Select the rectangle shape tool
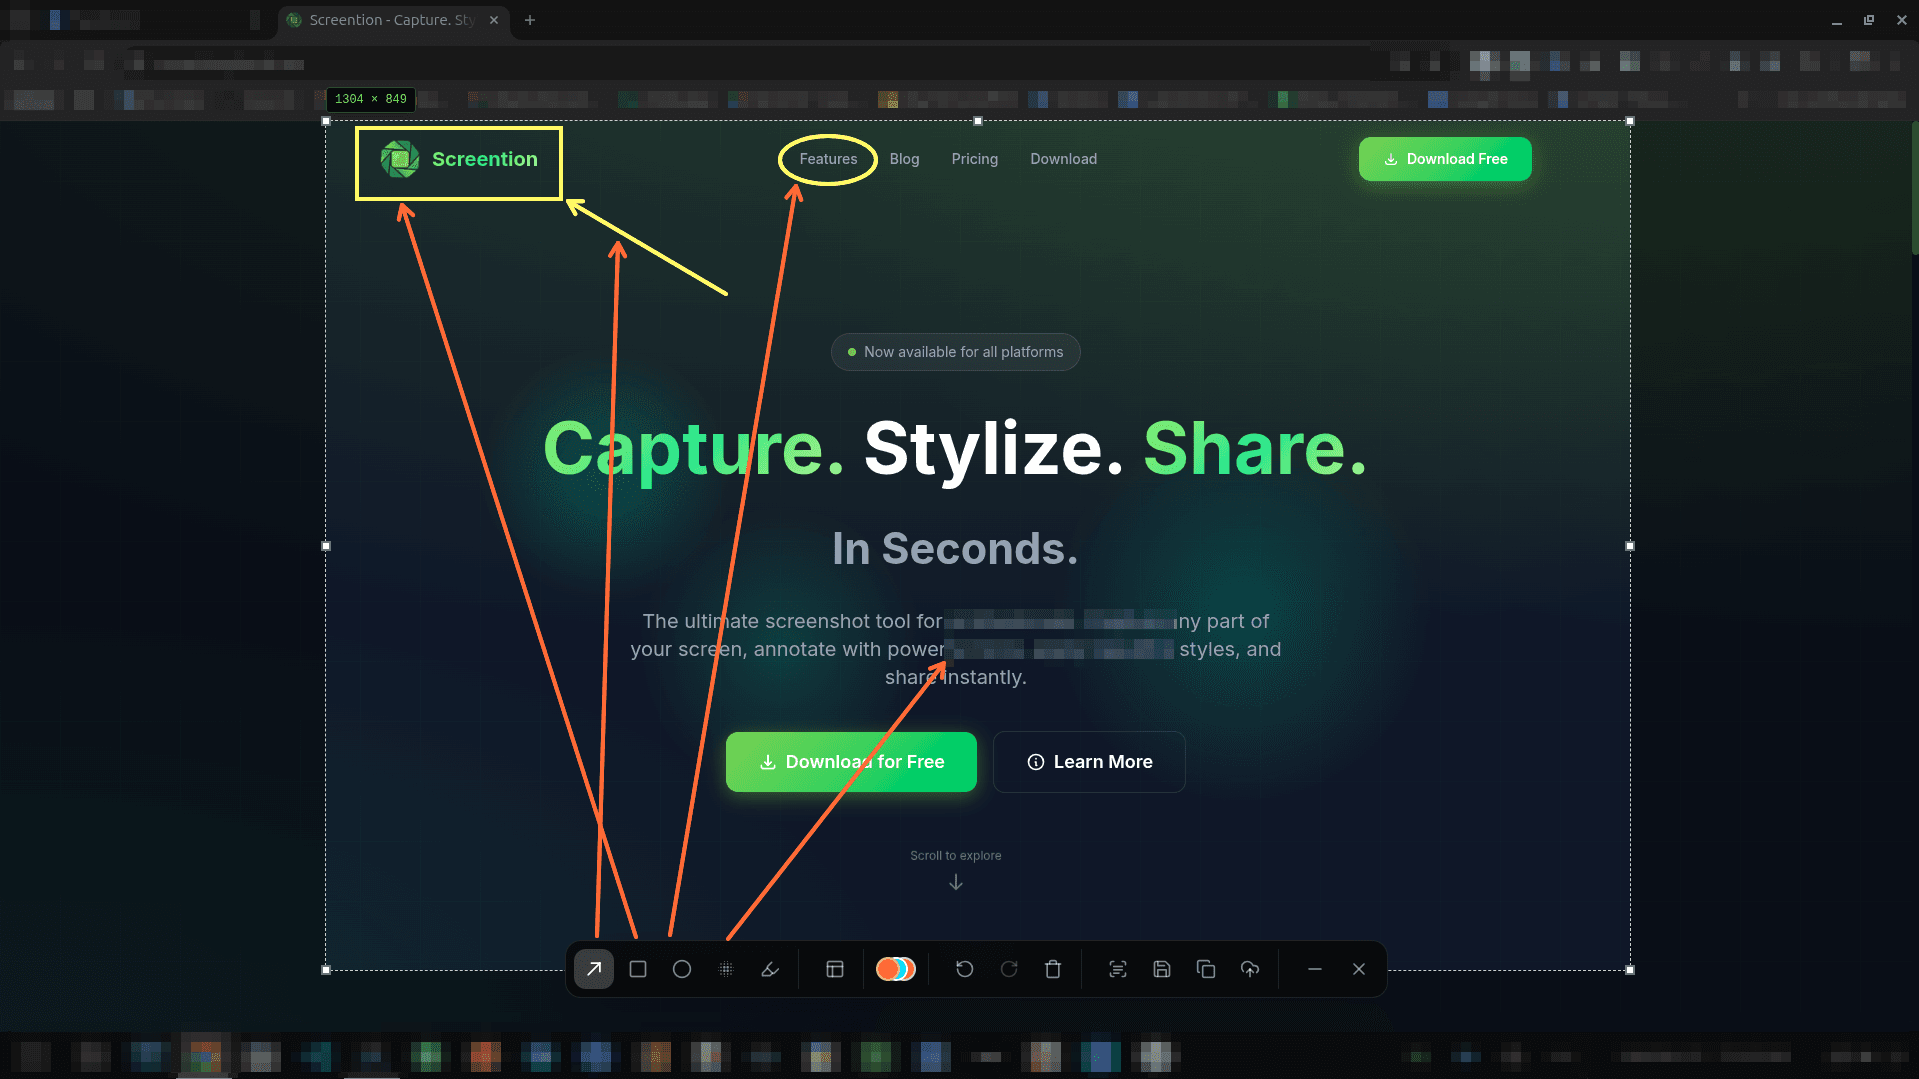Viewport: 1919px width, 1079px height. (x=638, y=969)
